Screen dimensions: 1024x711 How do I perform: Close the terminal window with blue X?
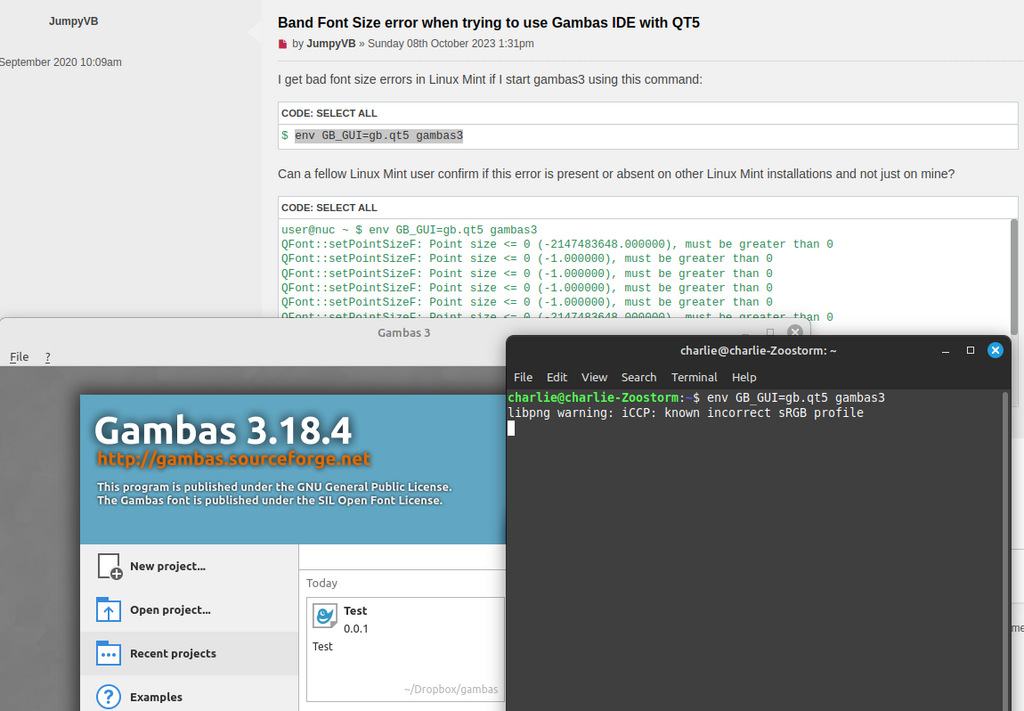coord(995,351)
